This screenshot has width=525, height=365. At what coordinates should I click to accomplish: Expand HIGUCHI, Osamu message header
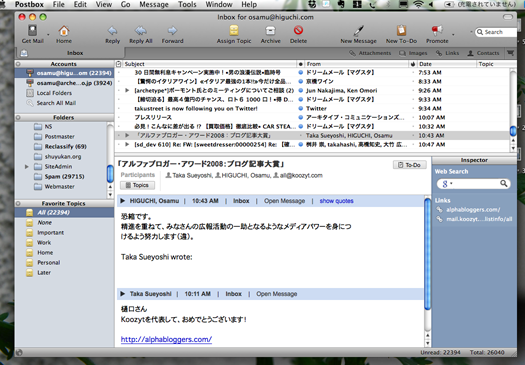tap(123, 201)
